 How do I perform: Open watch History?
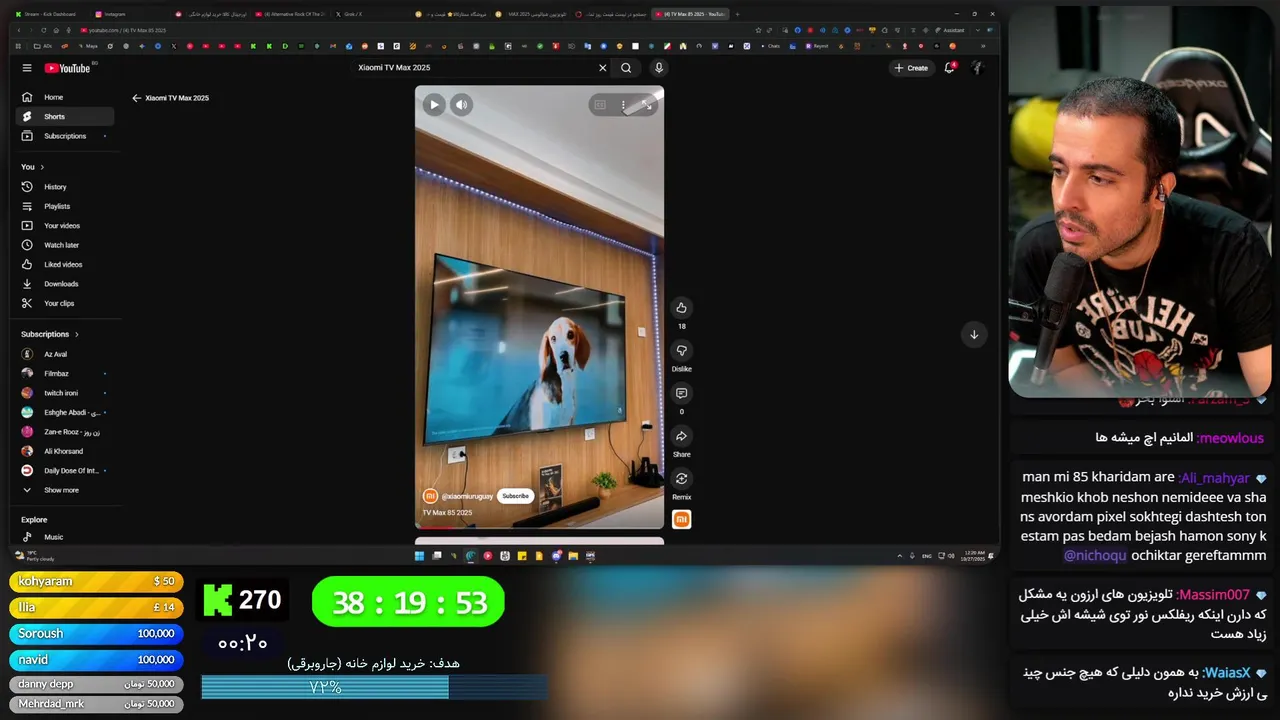[x=66, y=187]
